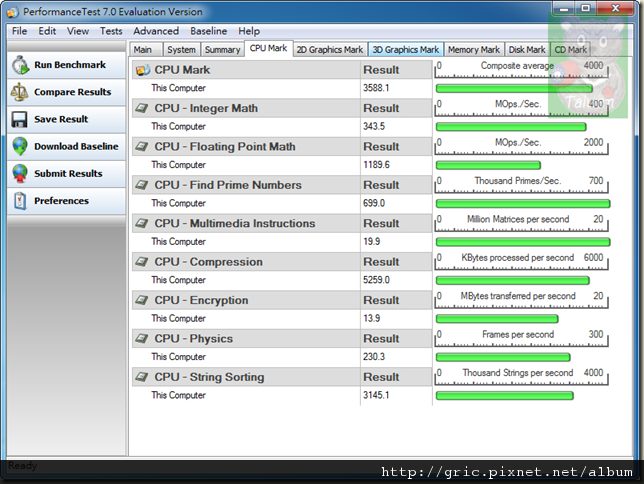Screen dimensions: 644x484
Task: Click the chip icon beside CPU - Physics
Action: pos(142,339)
